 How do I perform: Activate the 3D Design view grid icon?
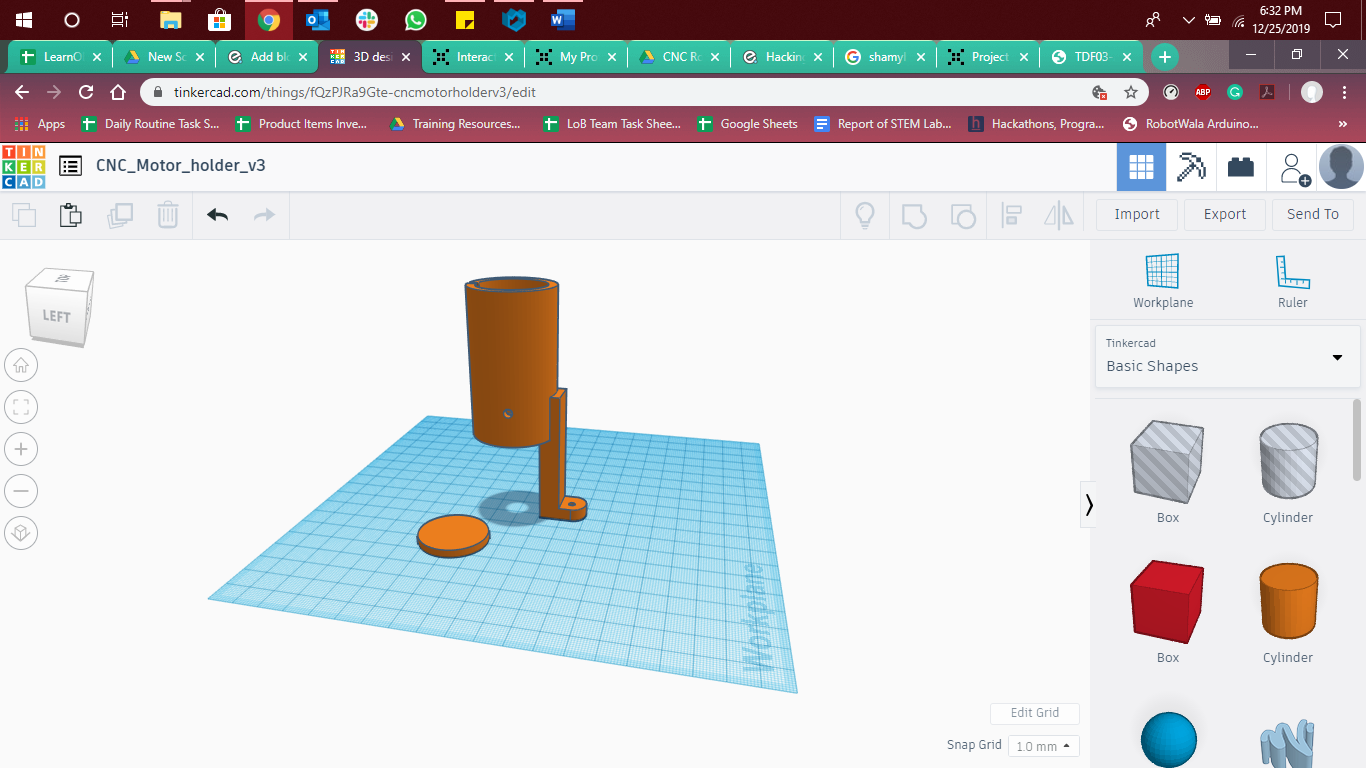point(1141,166)
